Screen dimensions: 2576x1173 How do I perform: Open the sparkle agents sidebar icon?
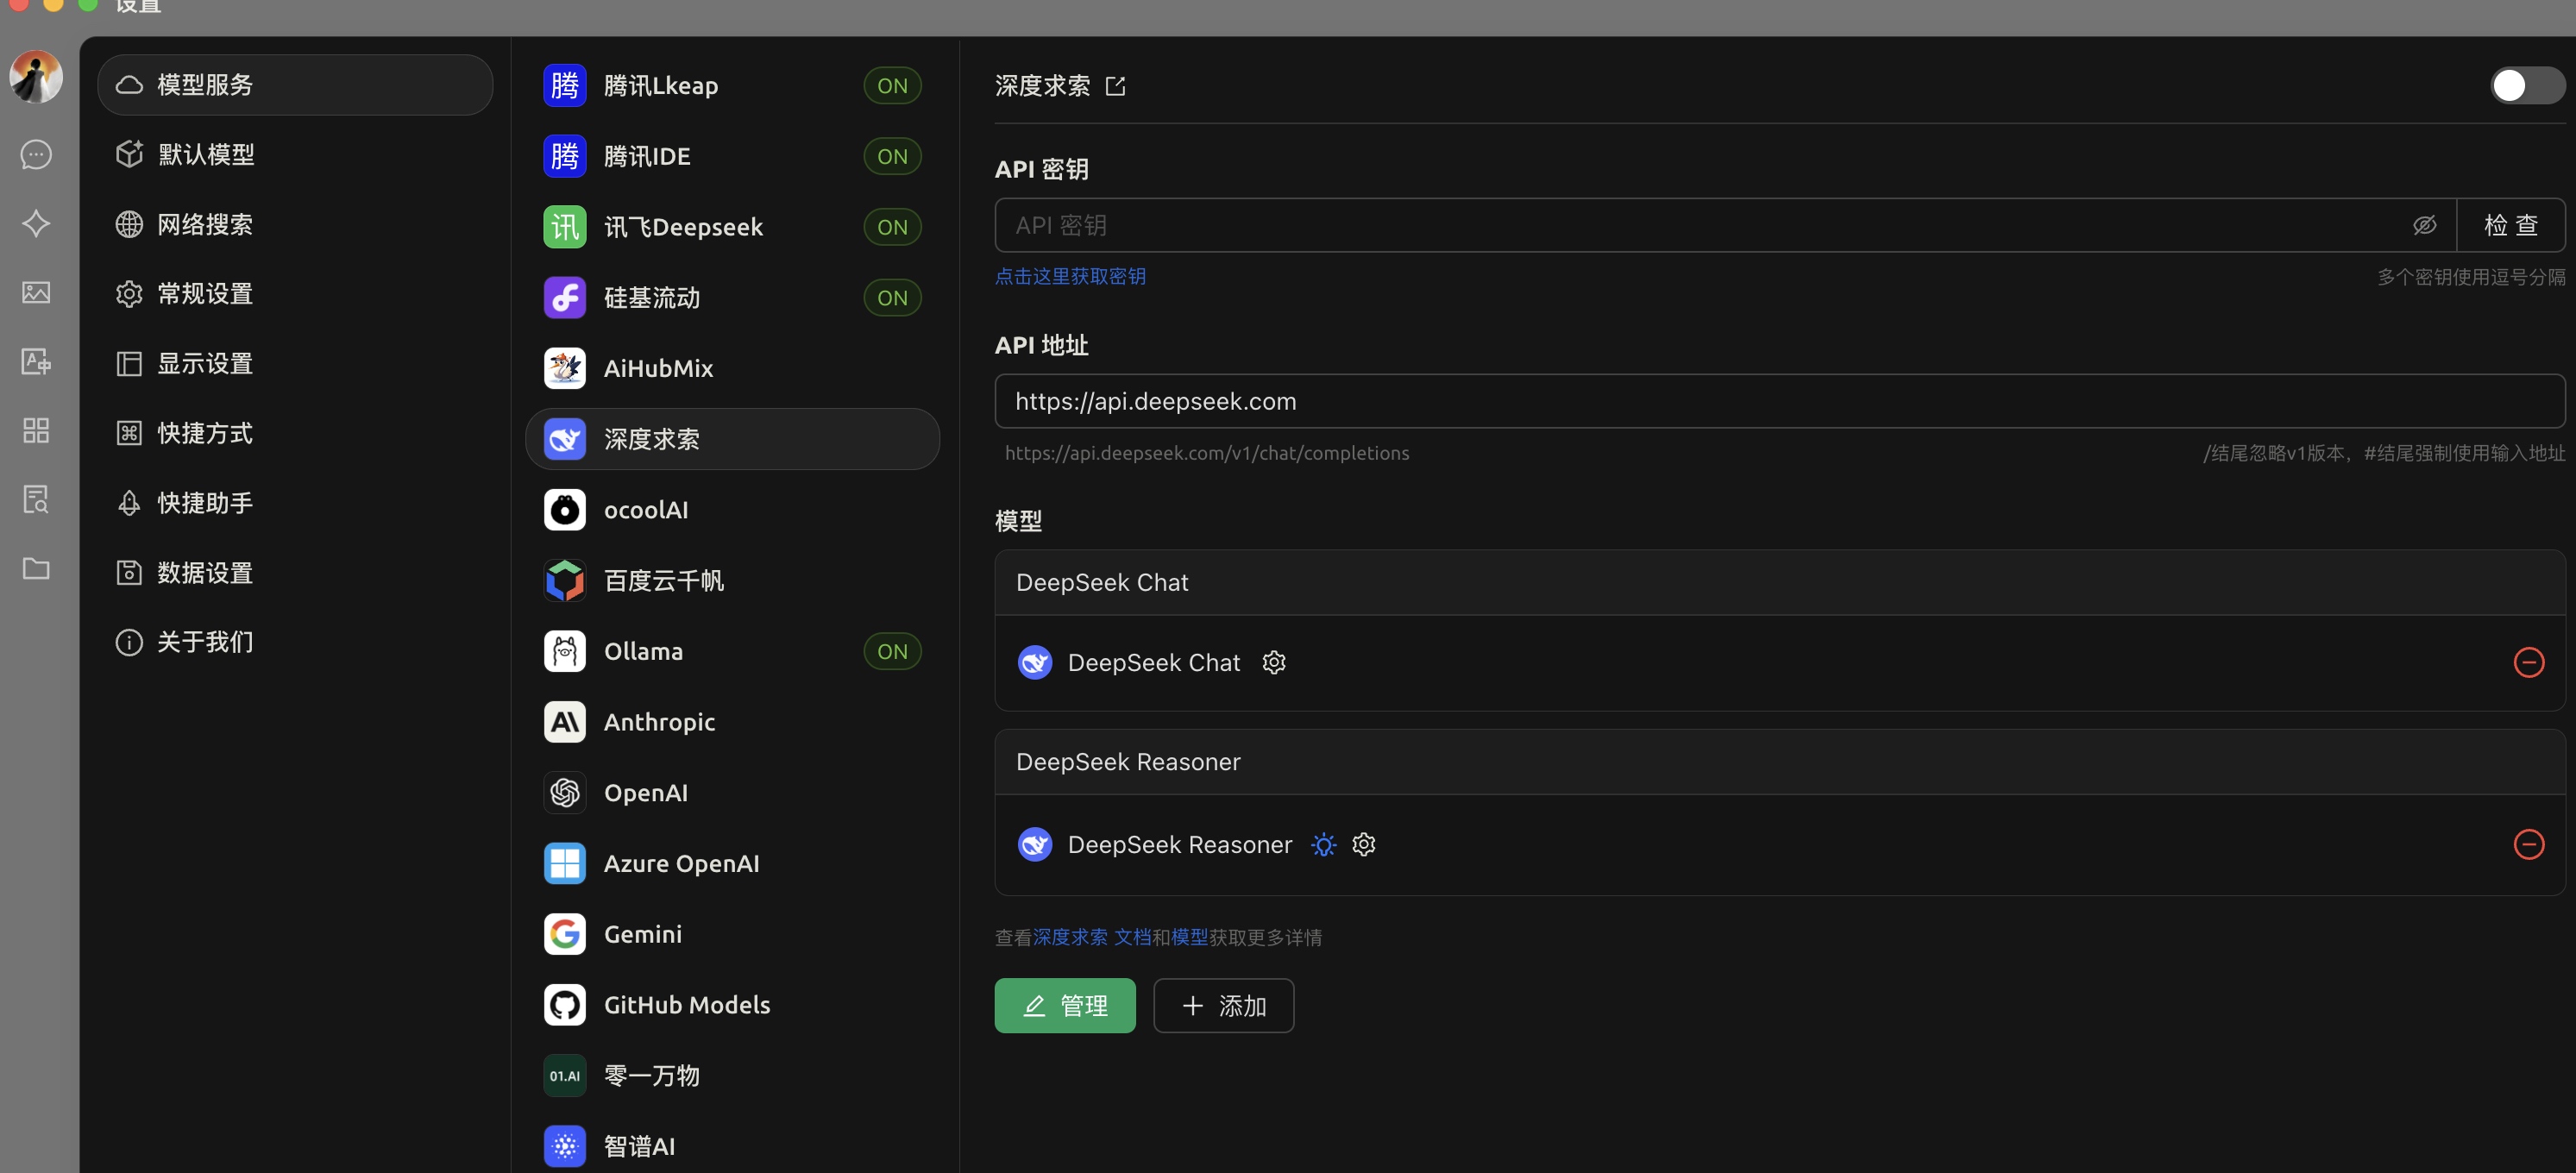36,223
